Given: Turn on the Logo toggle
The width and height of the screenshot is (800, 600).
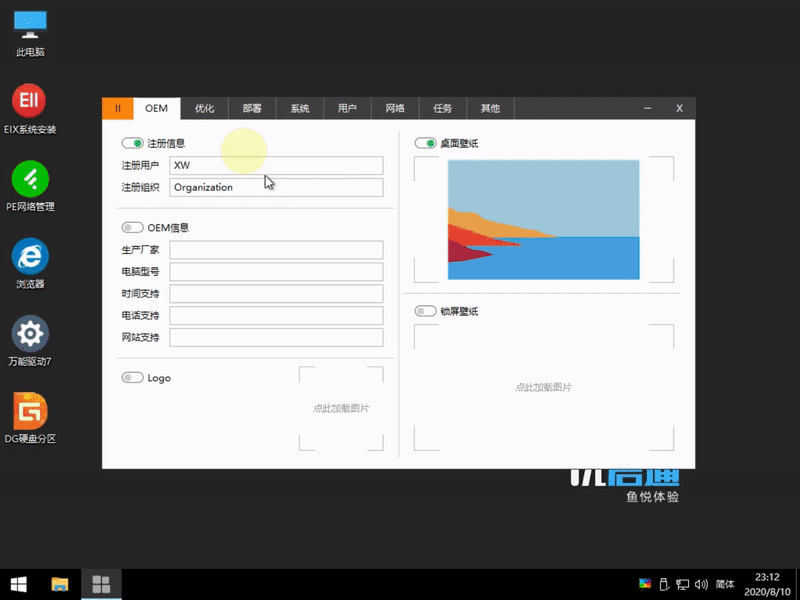Looking at the screenshot, I should pyautogui.click(x=133, y=378).
